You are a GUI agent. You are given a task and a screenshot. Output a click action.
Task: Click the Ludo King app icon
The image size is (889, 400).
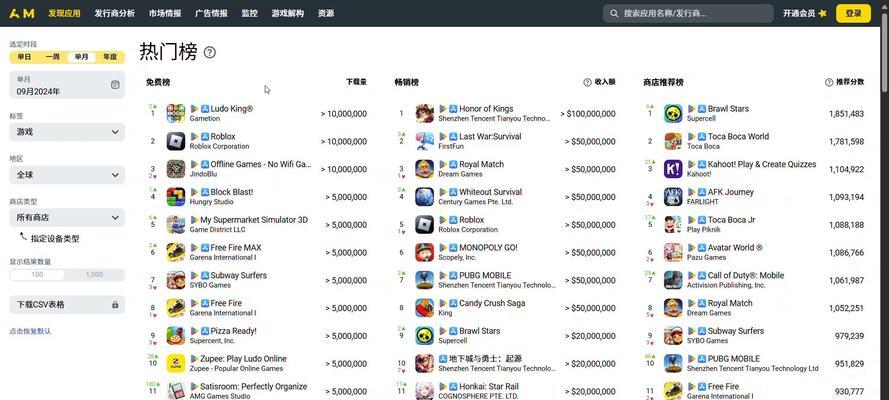(176, 113)
